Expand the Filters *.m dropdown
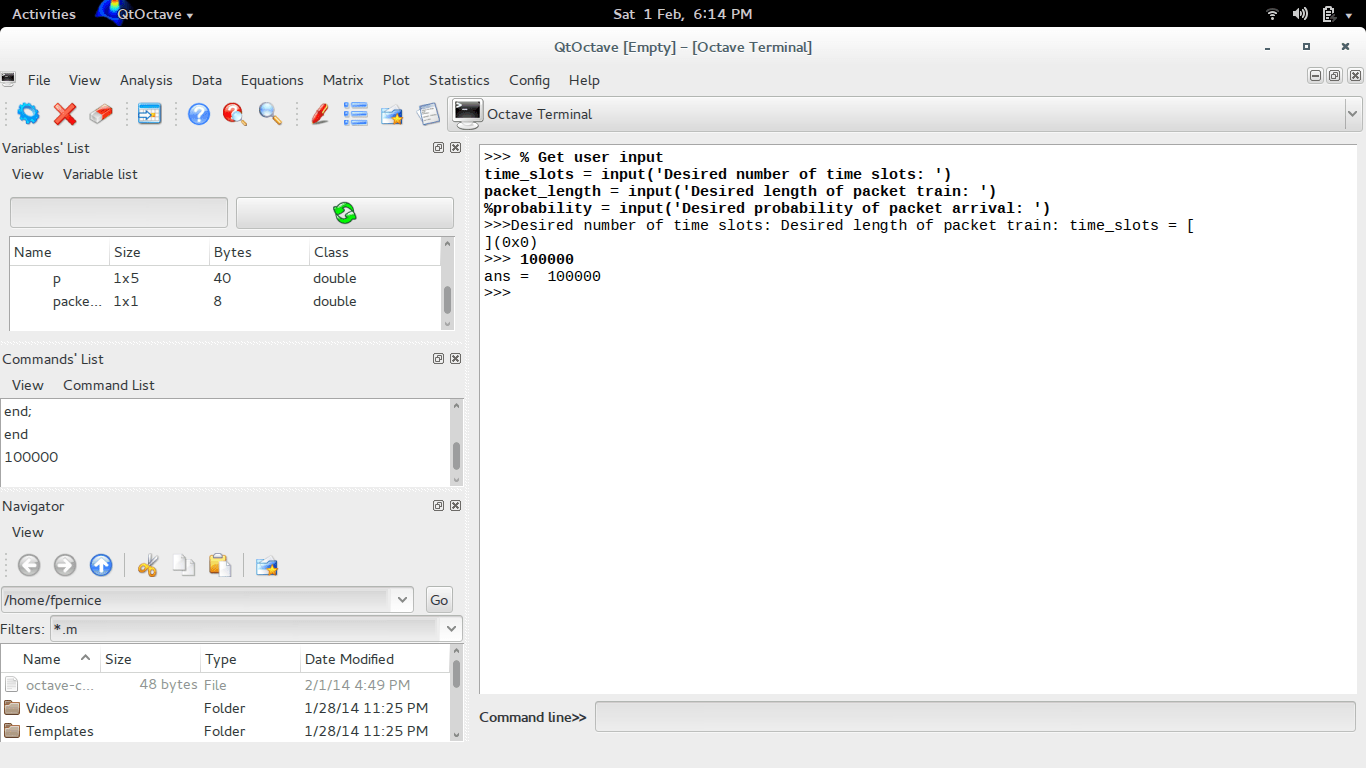This screenshot has width=1366, height=768. [x=452, y=629]
